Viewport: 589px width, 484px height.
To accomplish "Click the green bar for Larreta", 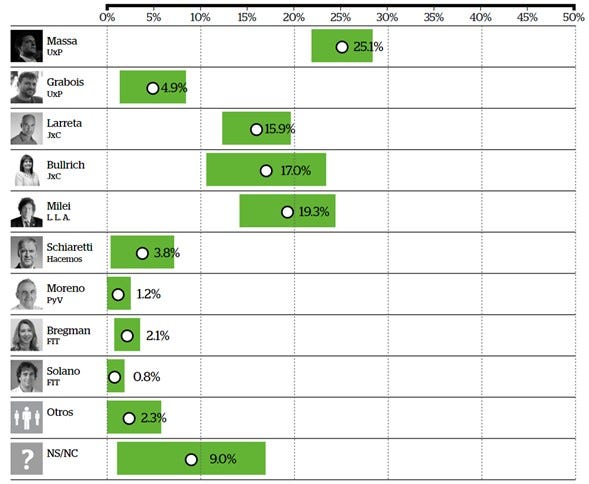I will pyautogui.click(x=257, y=128).
